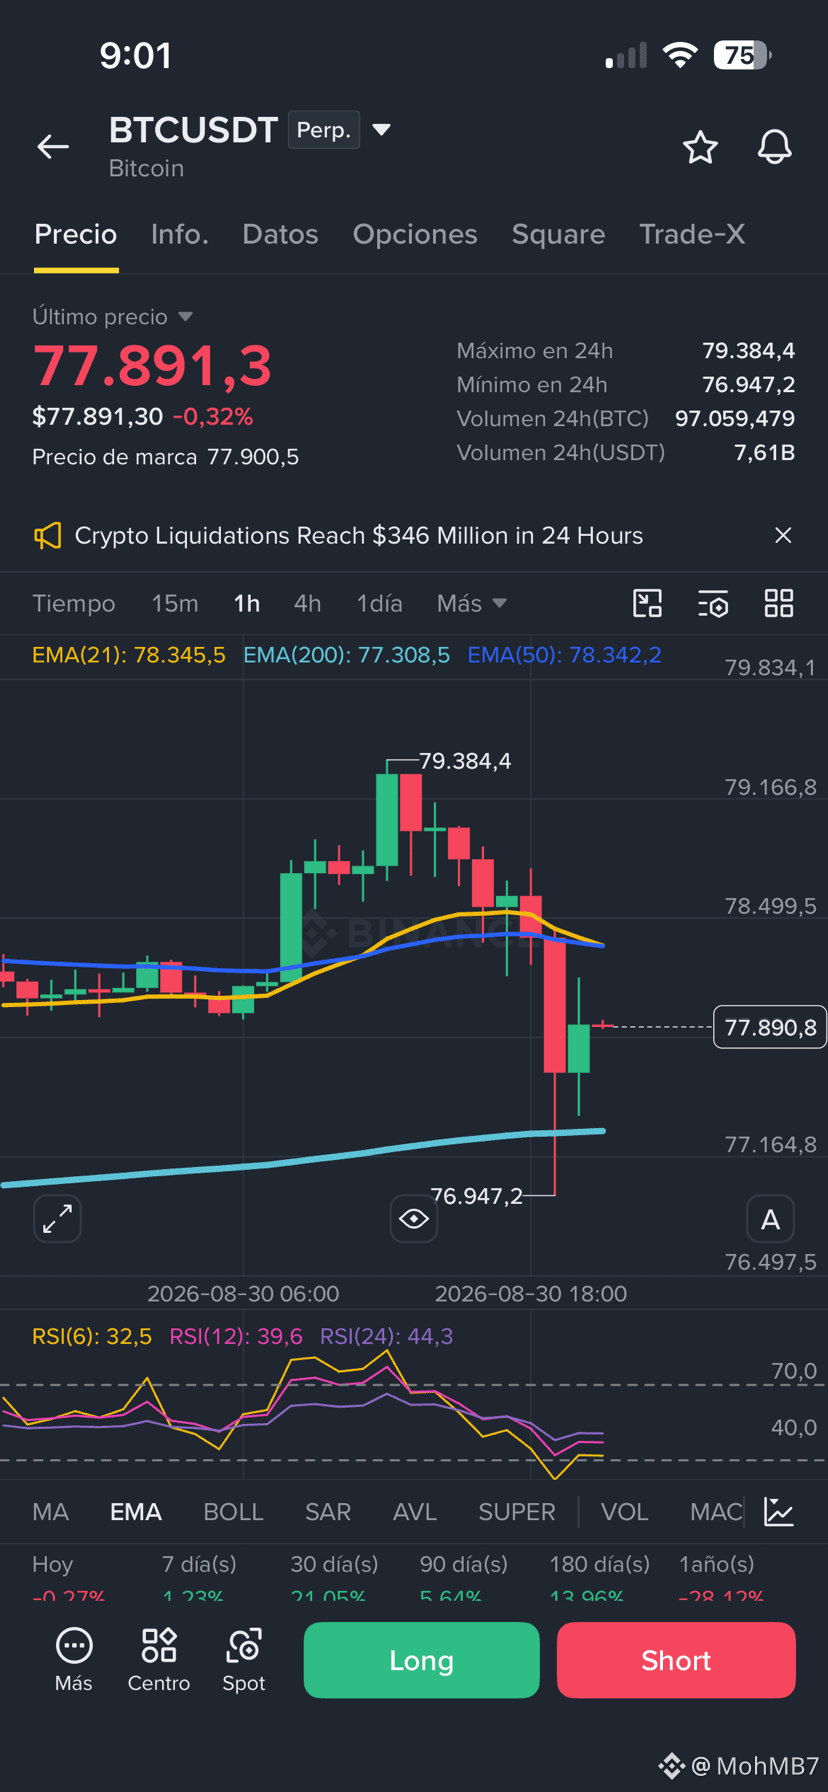
Task: Open chart indicator settings icon
Action: click(x=713, y=603)
